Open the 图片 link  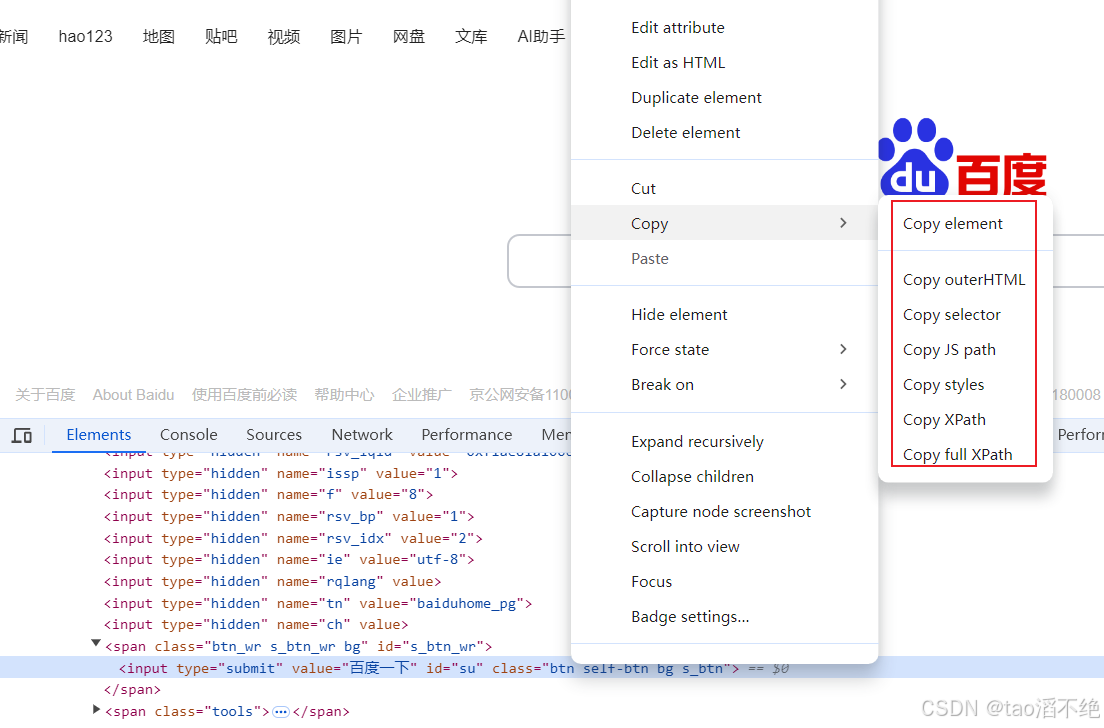[346, 36]
